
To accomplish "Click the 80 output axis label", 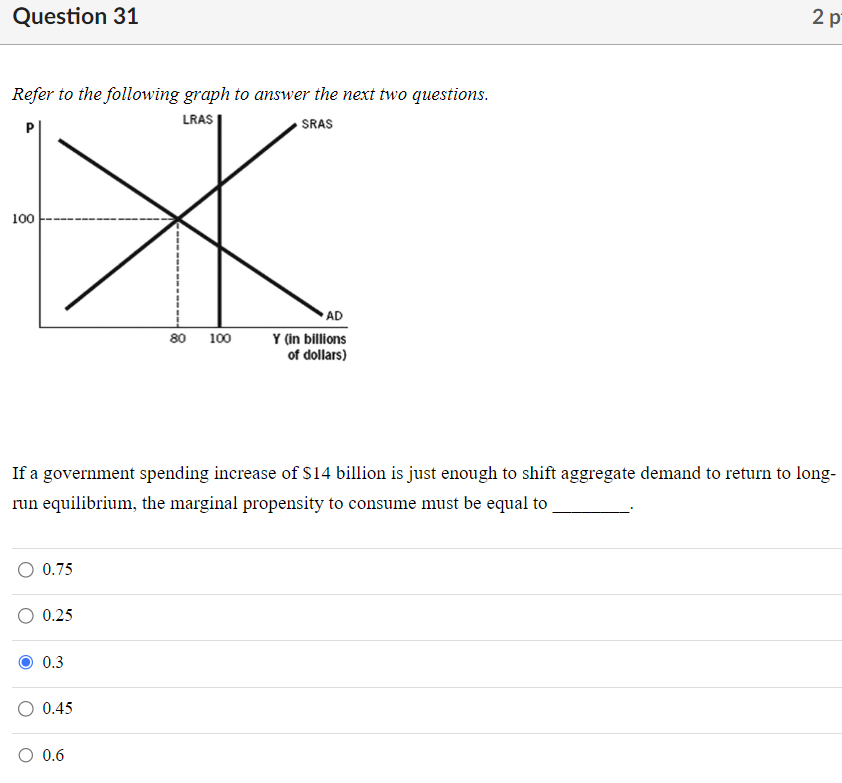I will pyautogui.click(x=178, y=338).
